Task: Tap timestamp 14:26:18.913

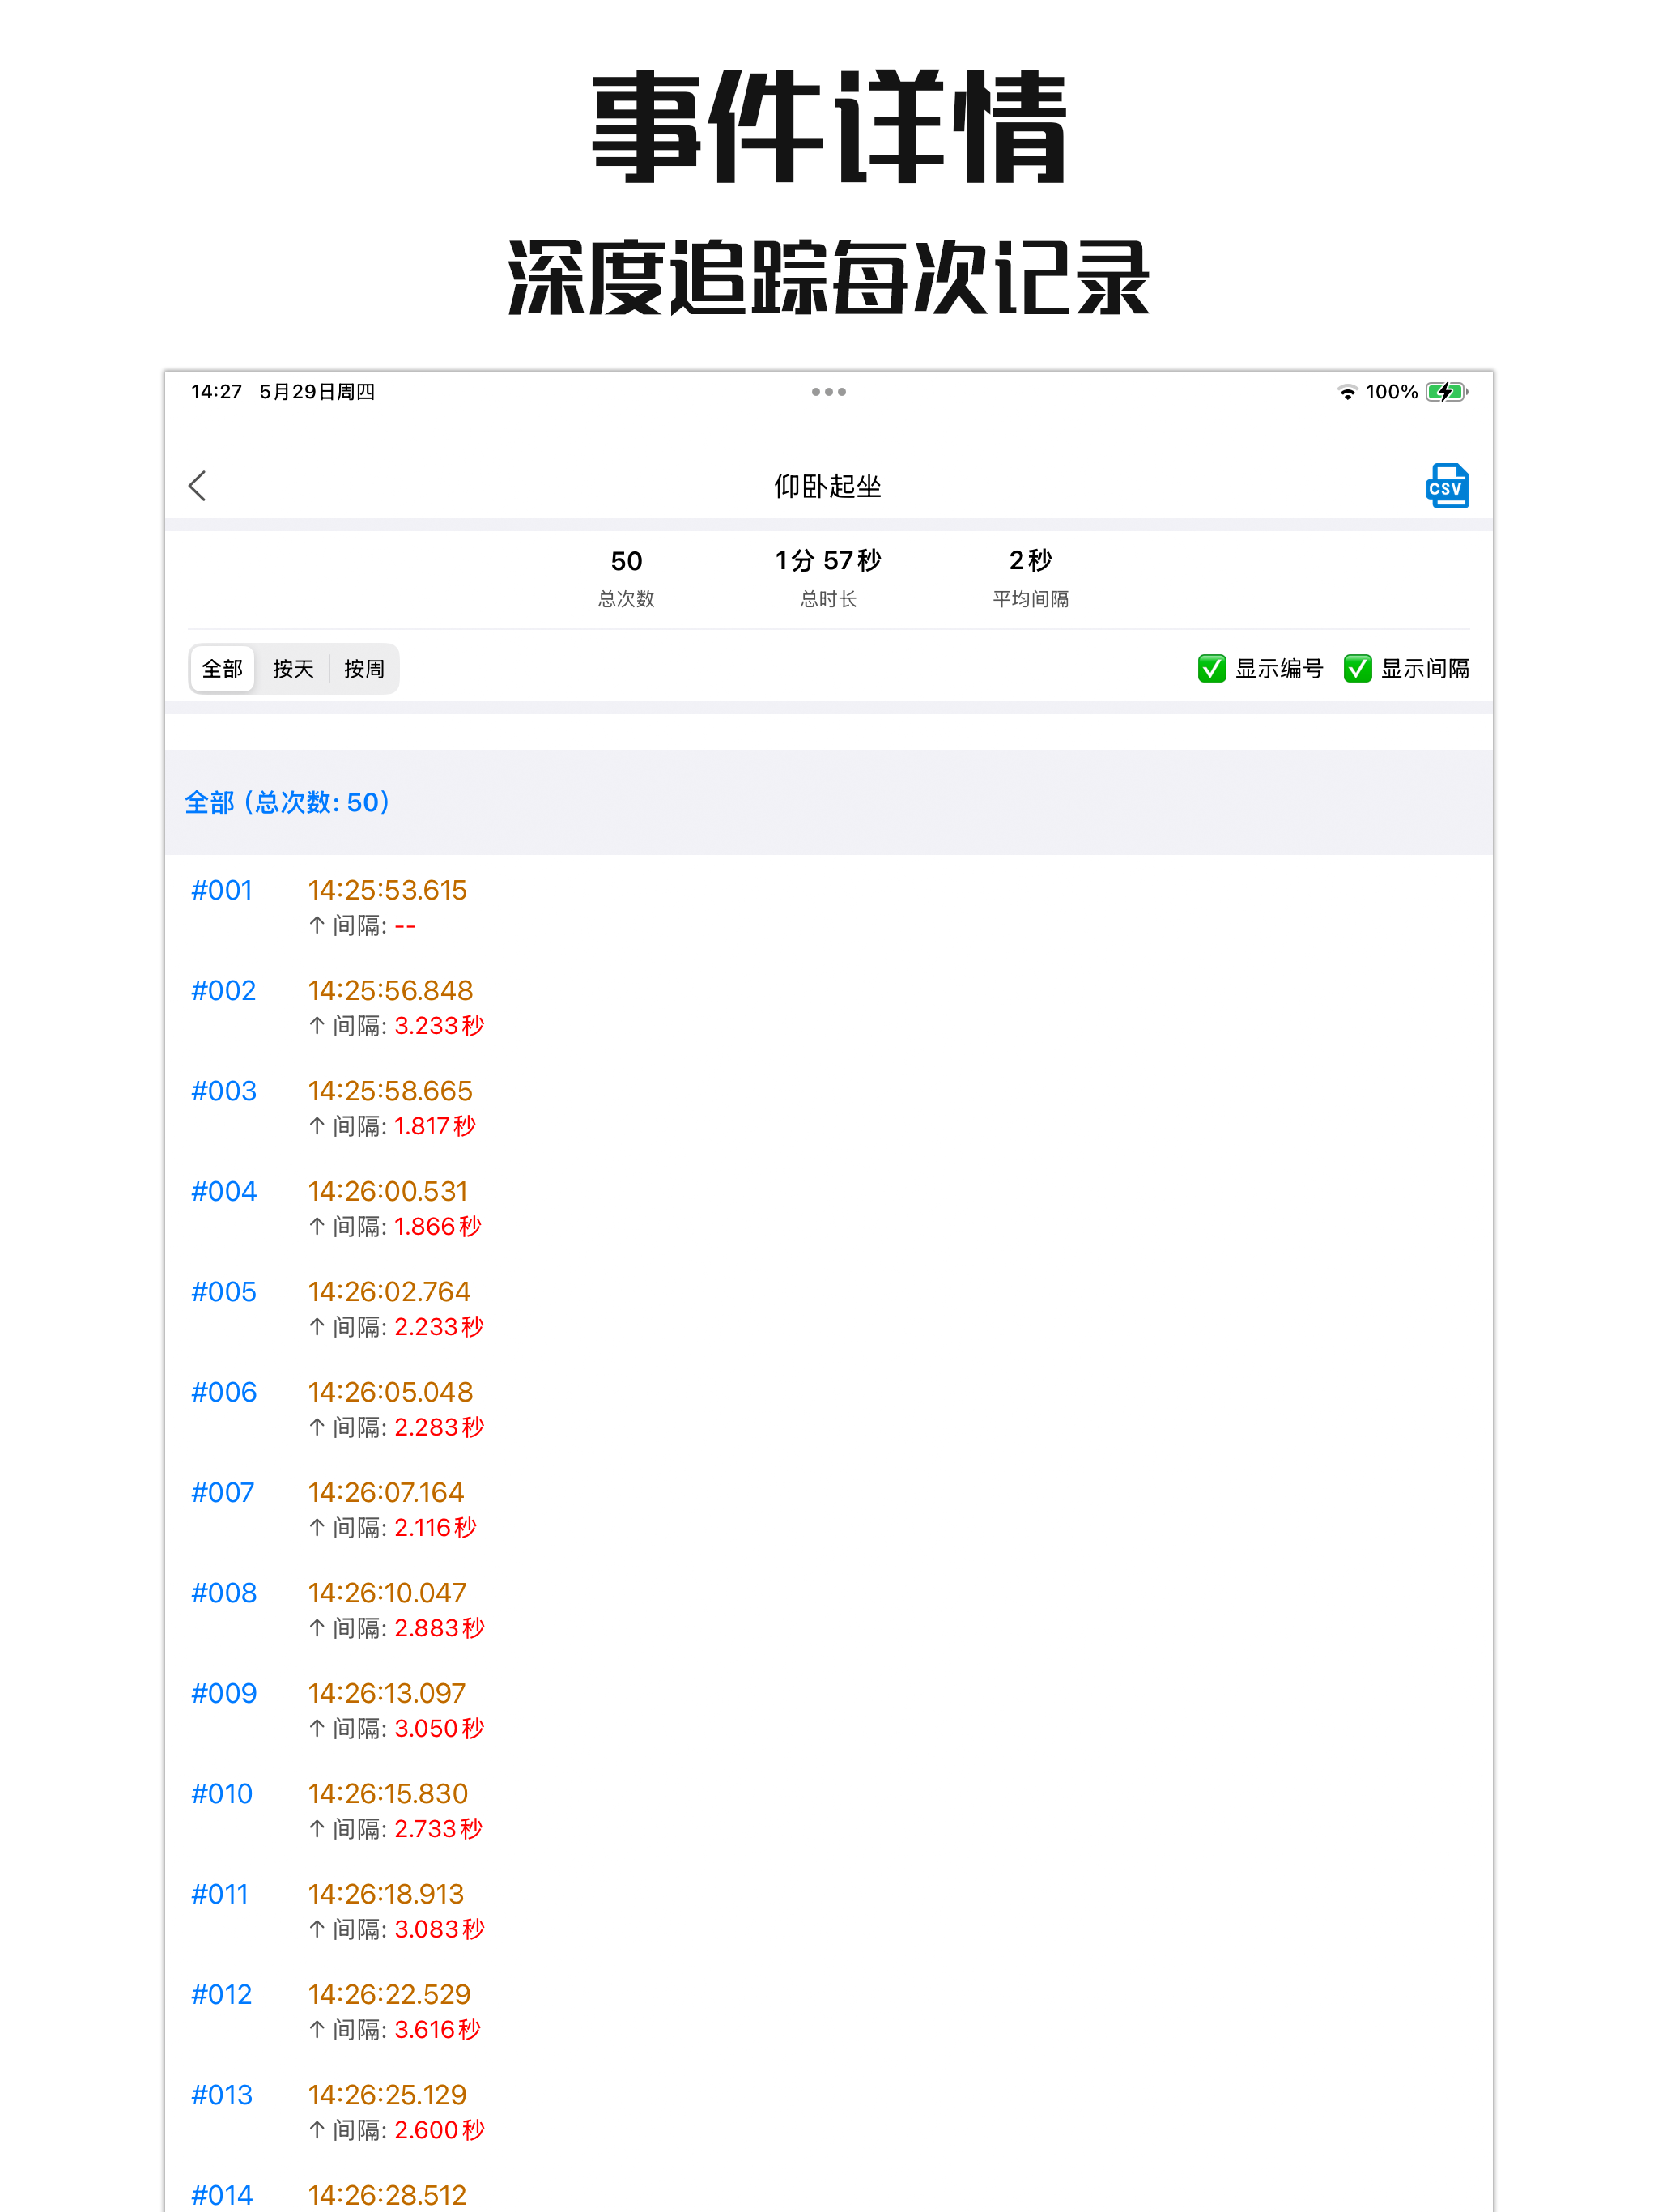Action: coord(386,1895)
